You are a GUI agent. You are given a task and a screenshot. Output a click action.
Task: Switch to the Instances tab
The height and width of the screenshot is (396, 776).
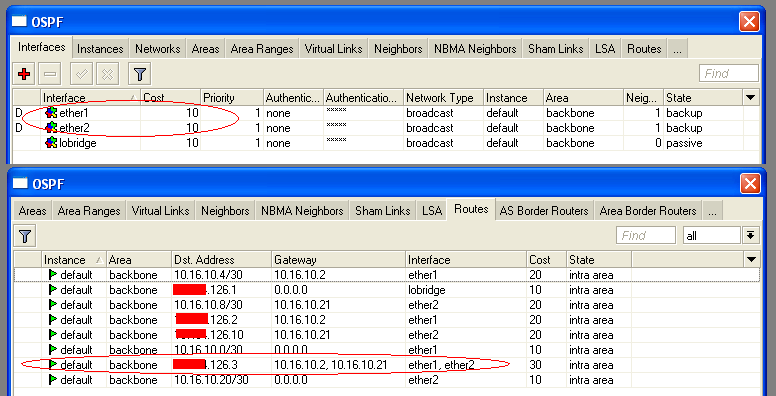click(x=100, y=49)
